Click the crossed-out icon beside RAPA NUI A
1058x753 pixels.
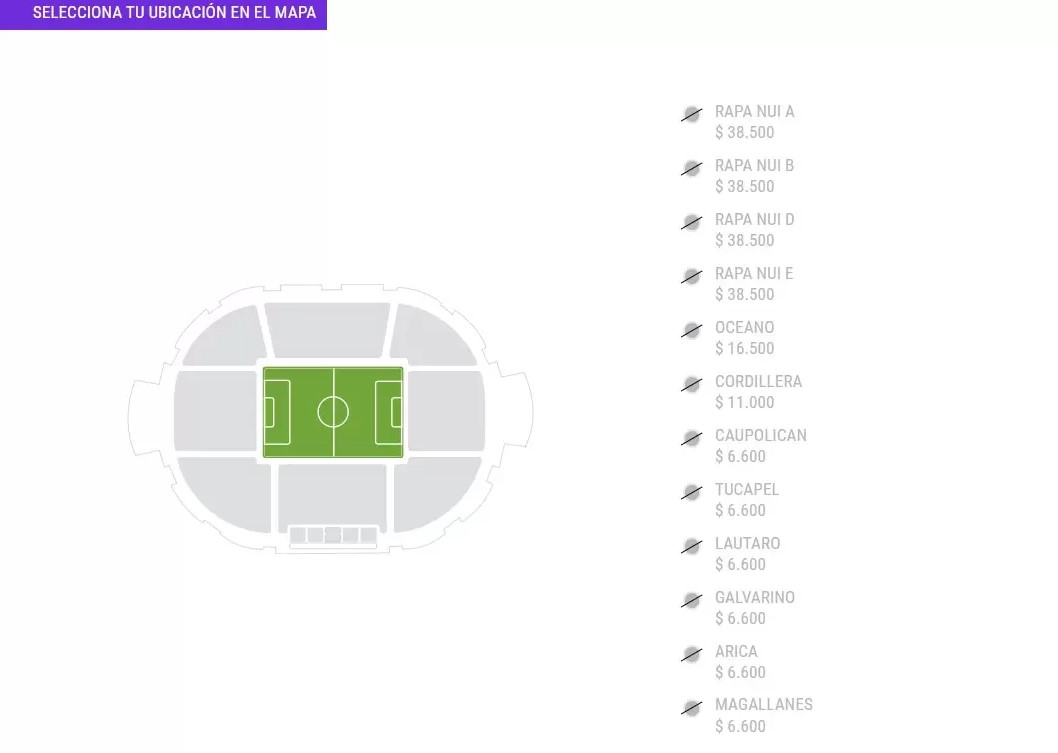point(692,115)
